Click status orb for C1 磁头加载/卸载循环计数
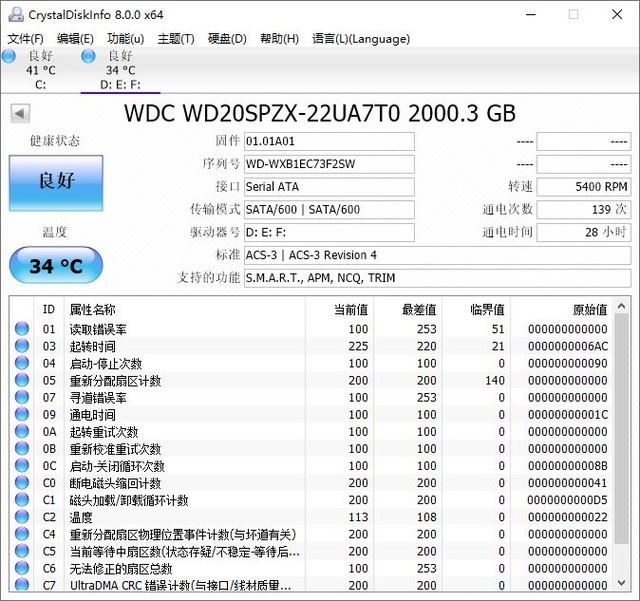Screen dimensions: 640x601 (22, 500)
